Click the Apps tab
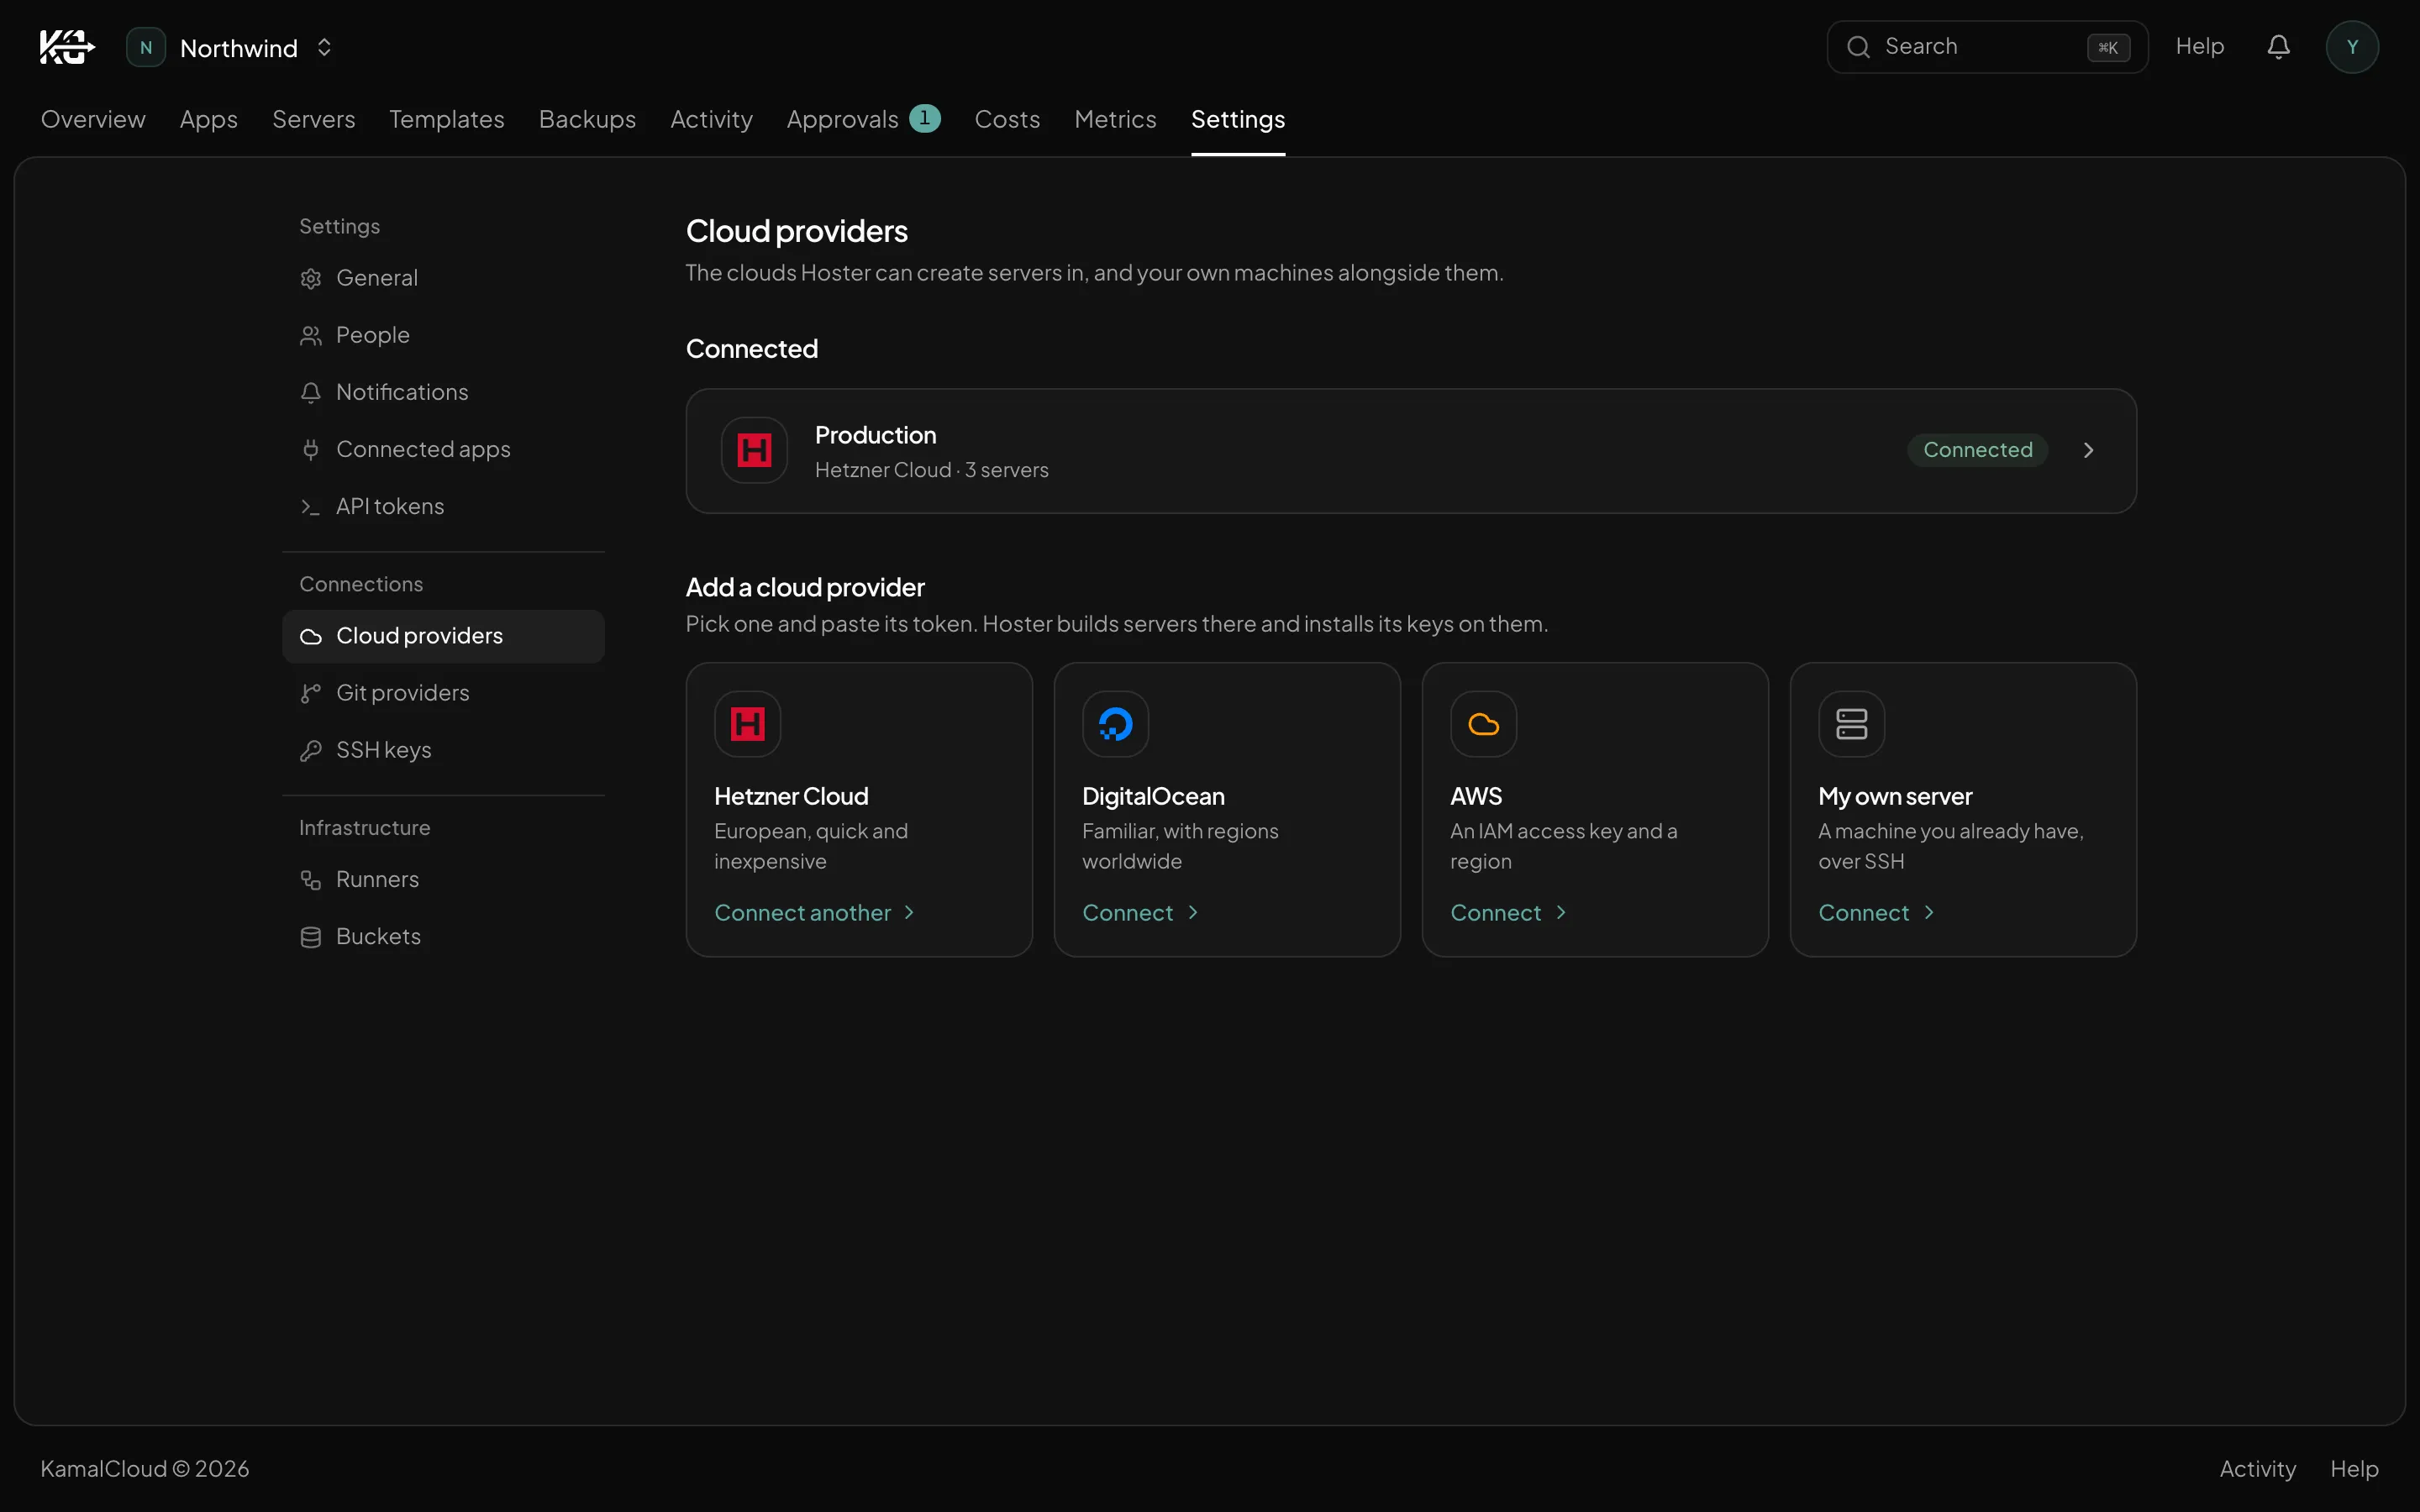The height and width of the screenshot is (1512, 2420). click(x=208, y=119)
